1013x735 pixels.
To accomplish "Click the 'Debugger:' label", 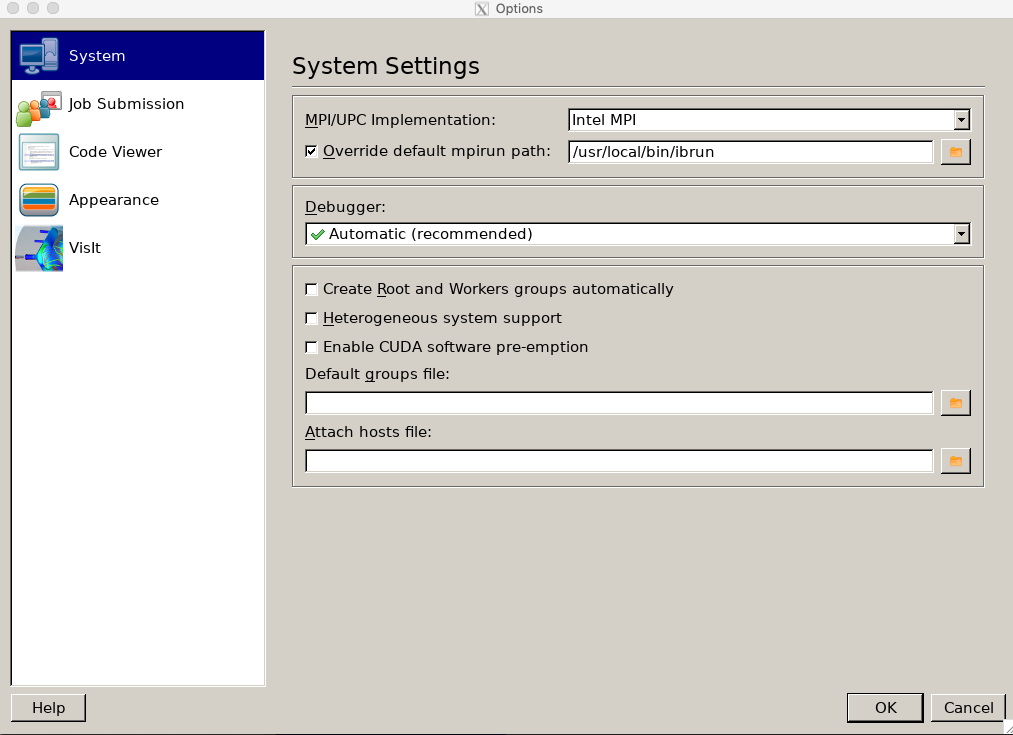I will pyautogui.click(x=345, y=207).
